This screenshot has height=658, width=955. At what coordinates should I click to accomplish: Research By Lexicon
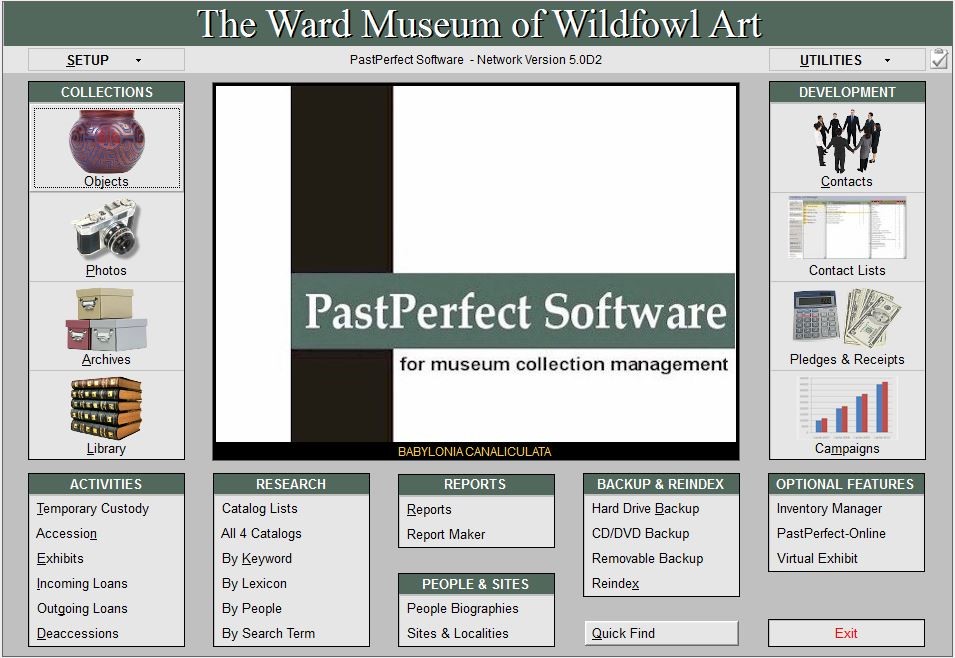(254, 583)
